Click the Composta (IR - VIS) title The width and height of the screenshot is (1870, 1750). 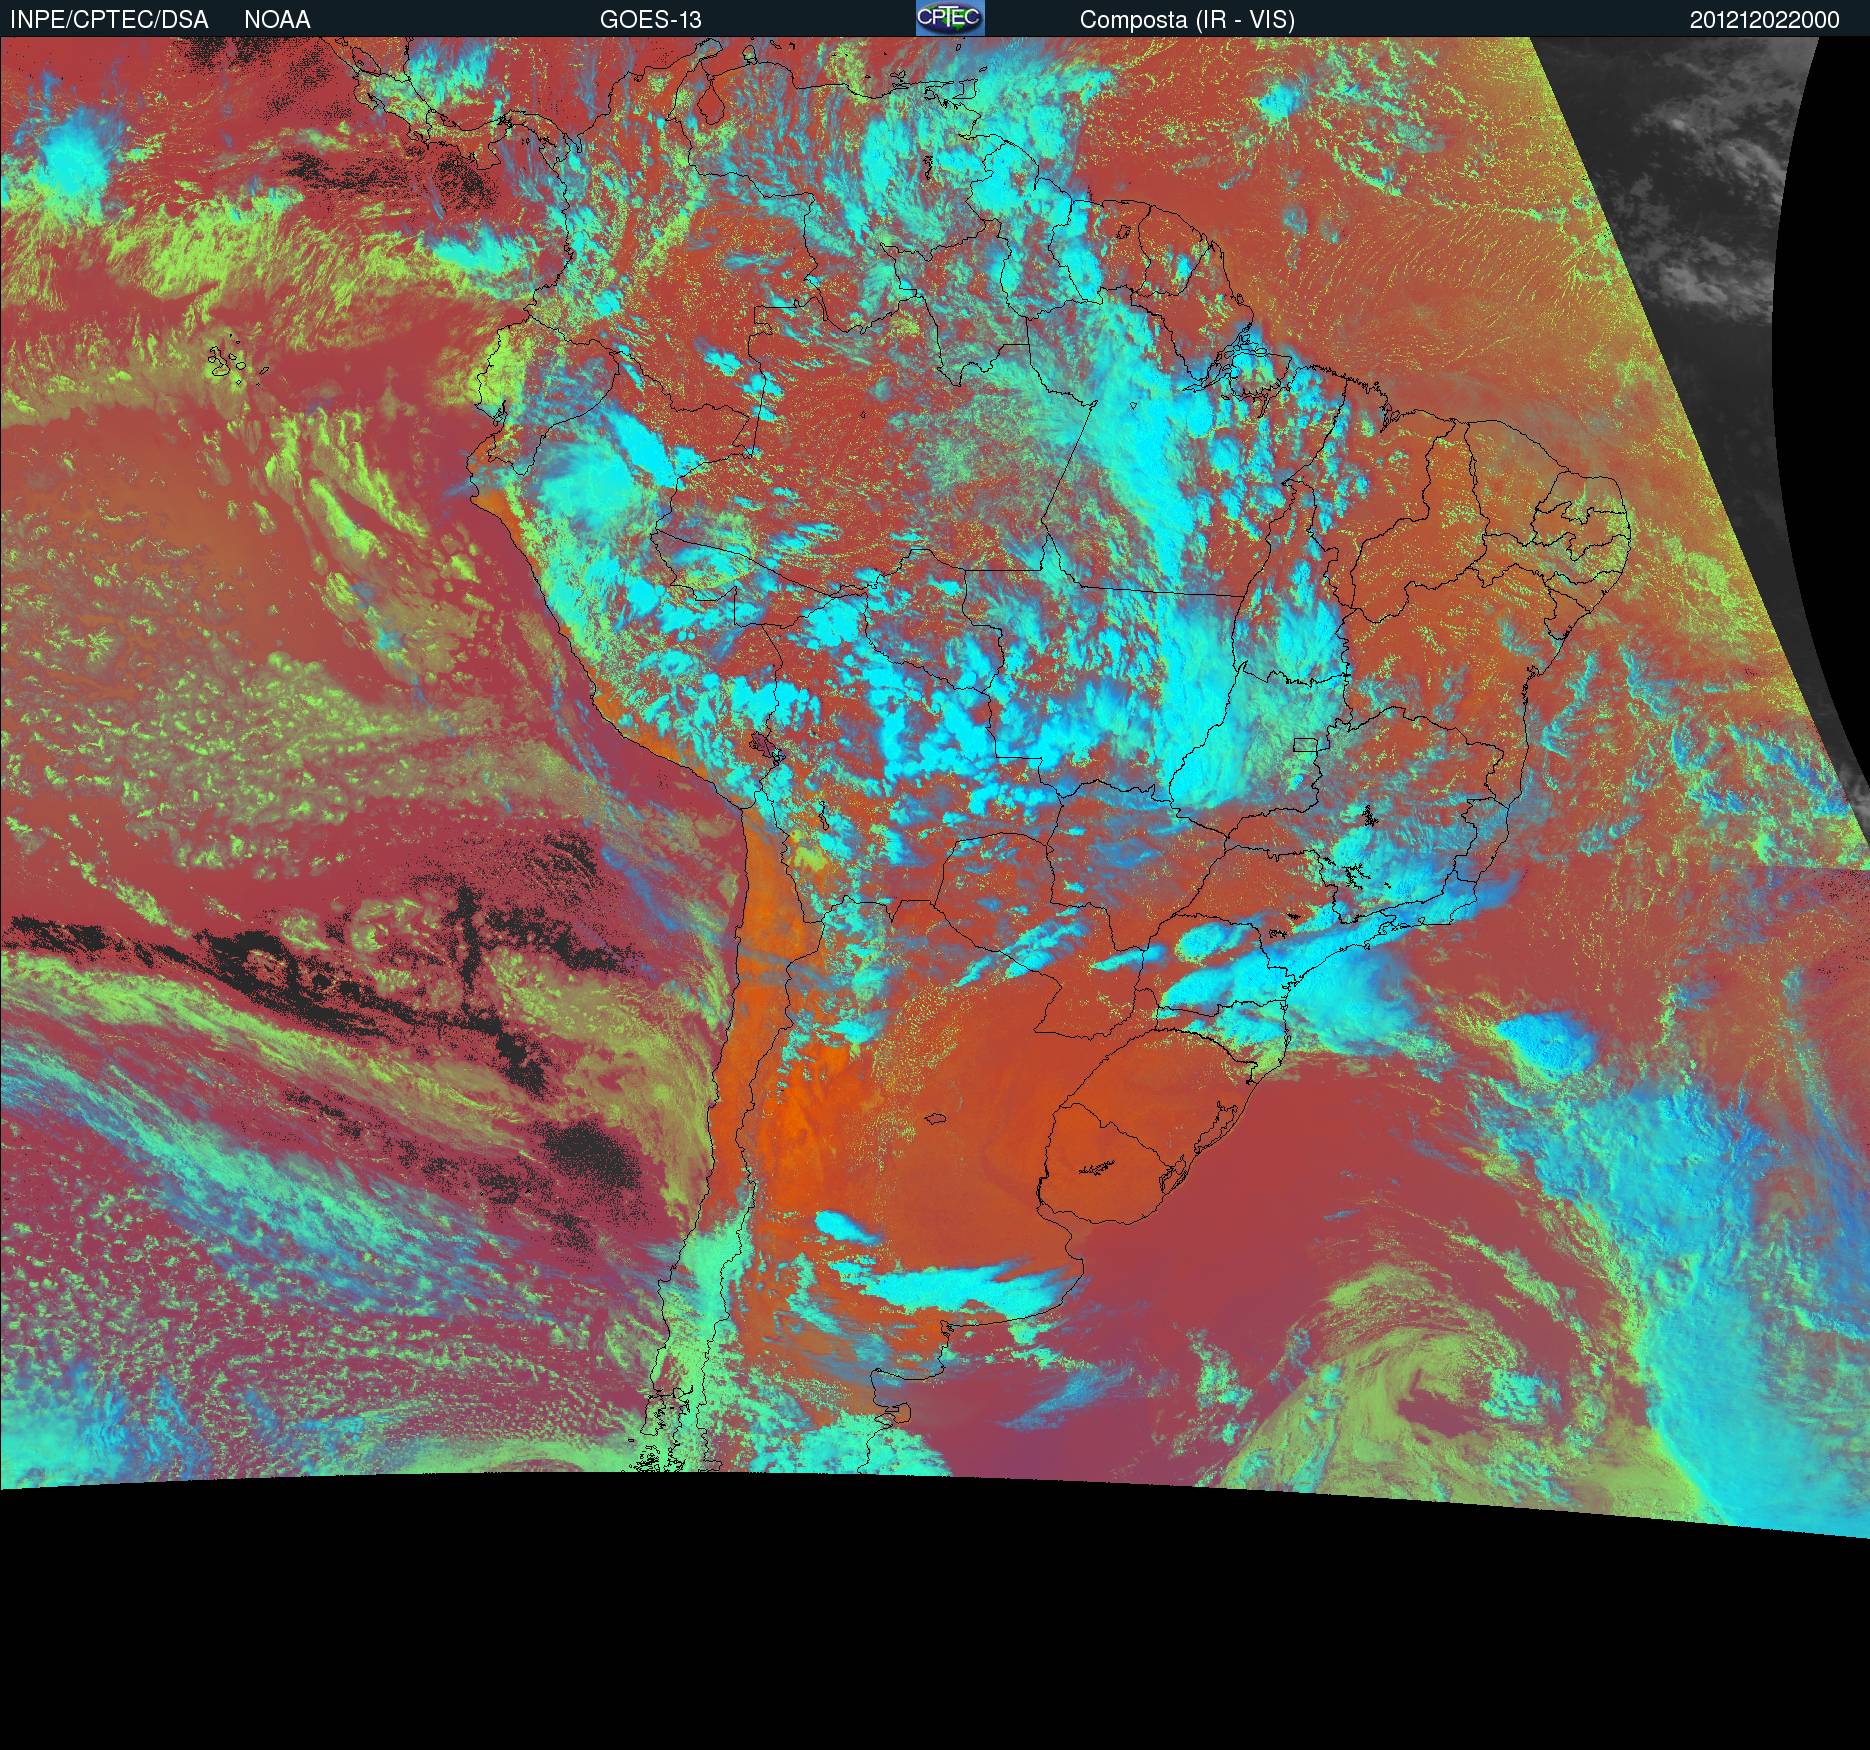[x=1187, y=19]
